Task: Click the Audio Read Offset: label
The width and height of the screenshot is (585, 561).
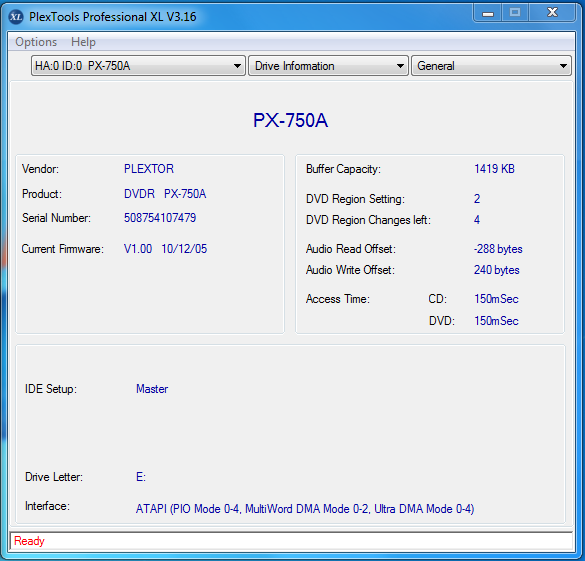Action: [x=351, y=249]
